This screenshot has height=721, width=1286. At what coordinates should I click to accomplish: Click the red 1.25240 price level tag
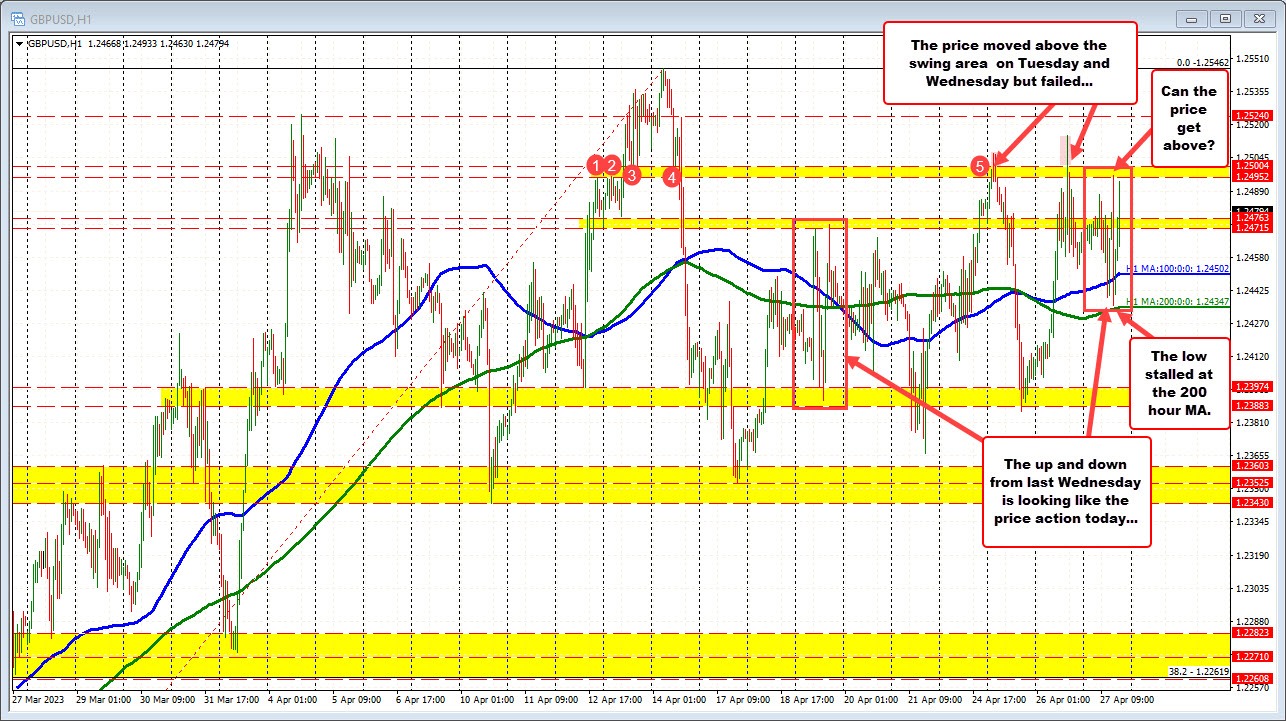tap(1254, 116)
